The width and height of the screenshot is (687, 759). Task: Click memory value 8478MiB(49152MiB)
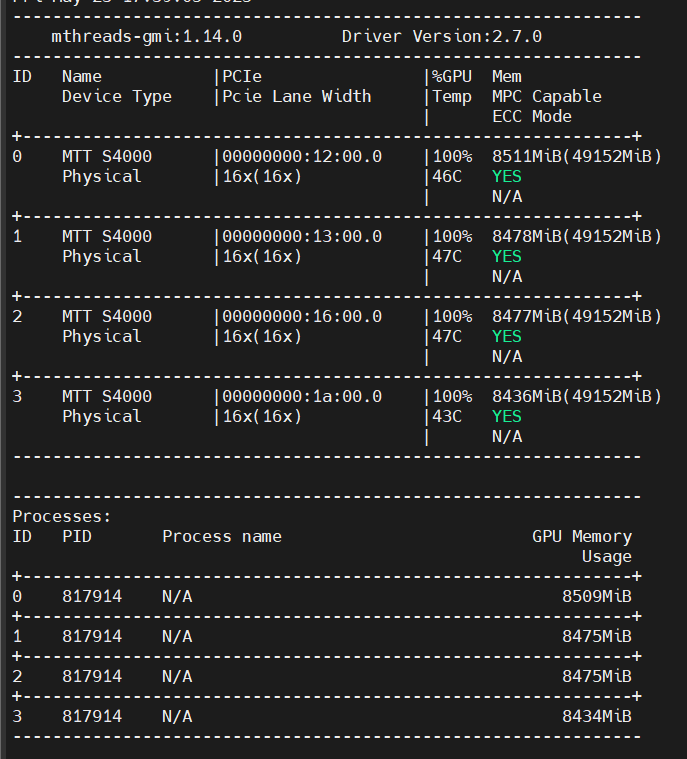tap(577, 237)
